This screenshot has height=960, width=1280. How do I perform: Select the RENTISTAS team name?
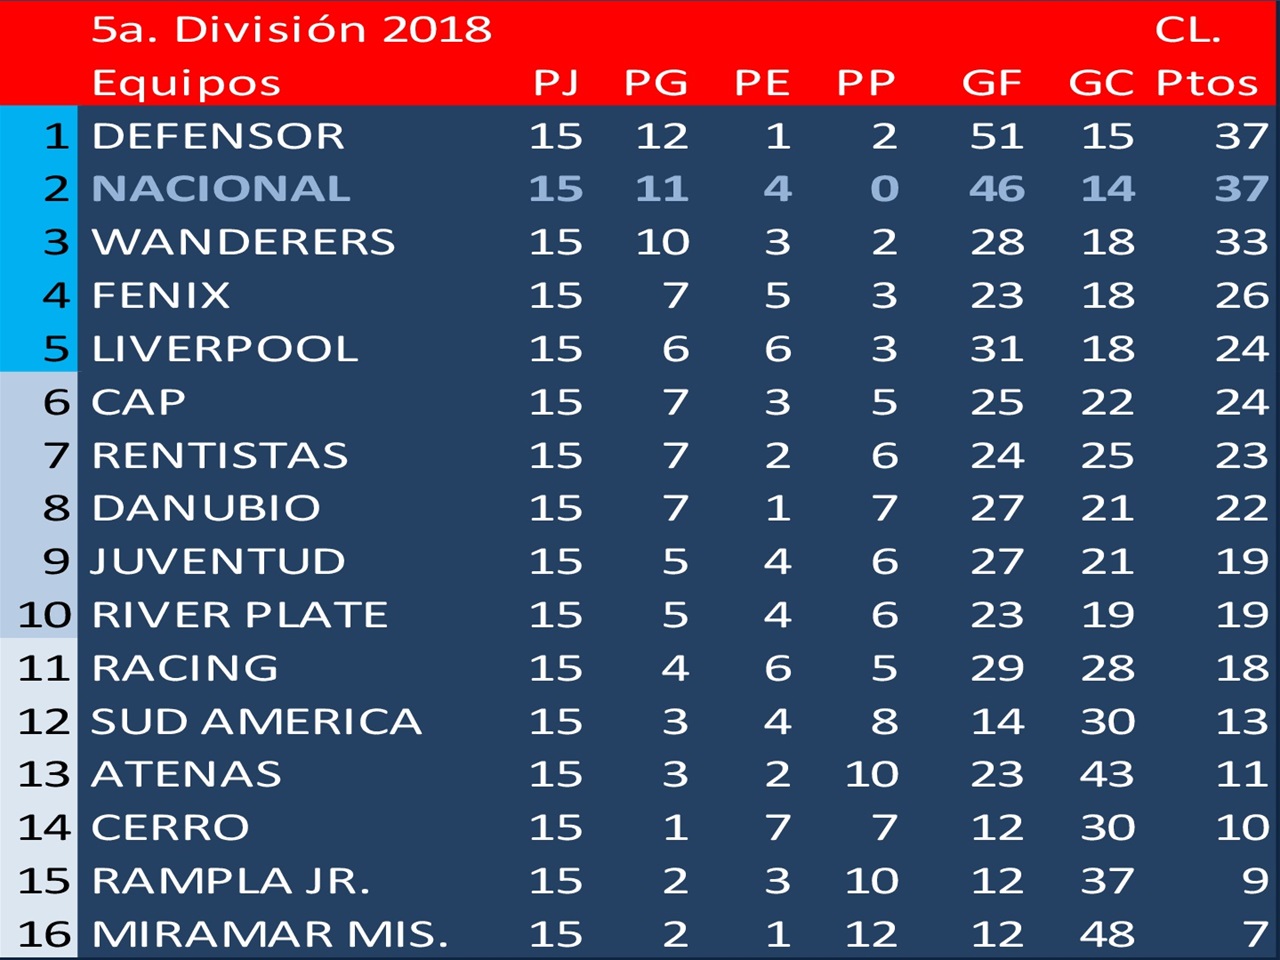(220, 456)
